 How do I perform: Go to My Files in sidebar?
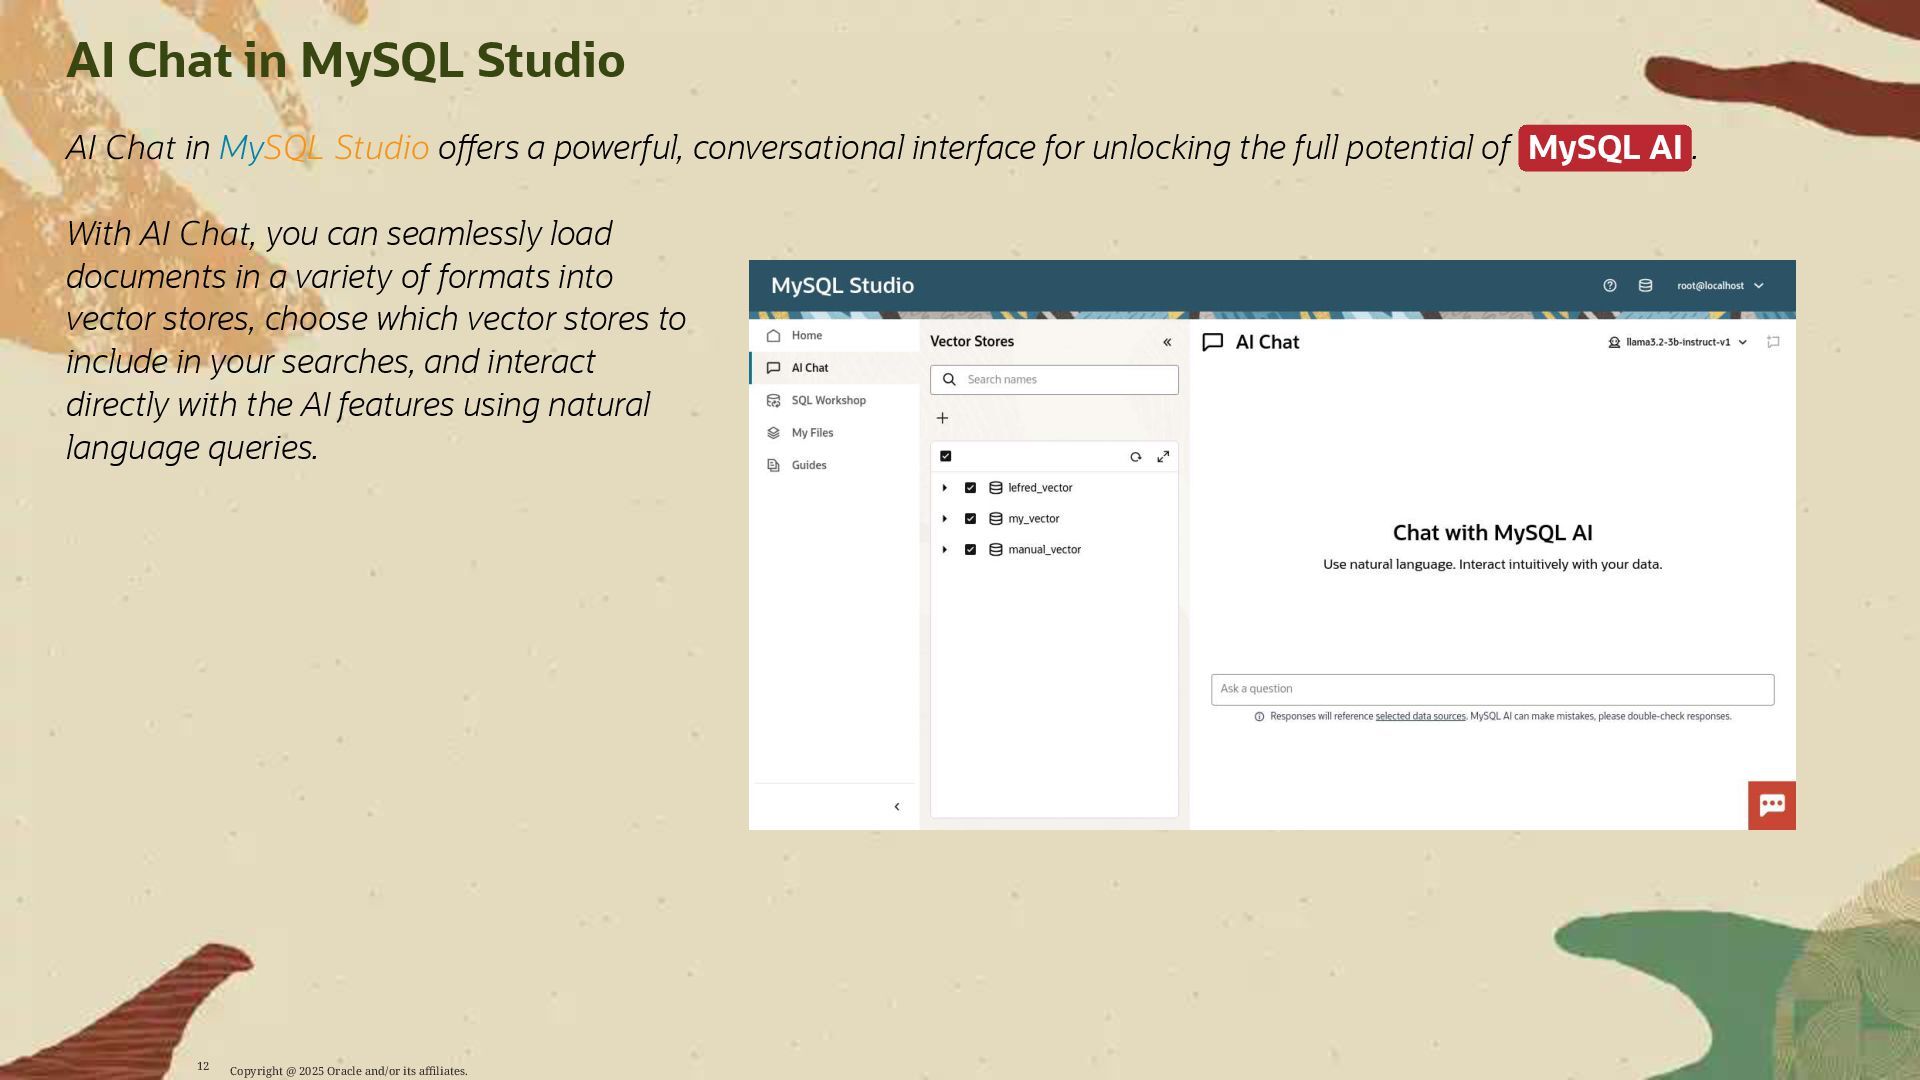click(812, 433)
